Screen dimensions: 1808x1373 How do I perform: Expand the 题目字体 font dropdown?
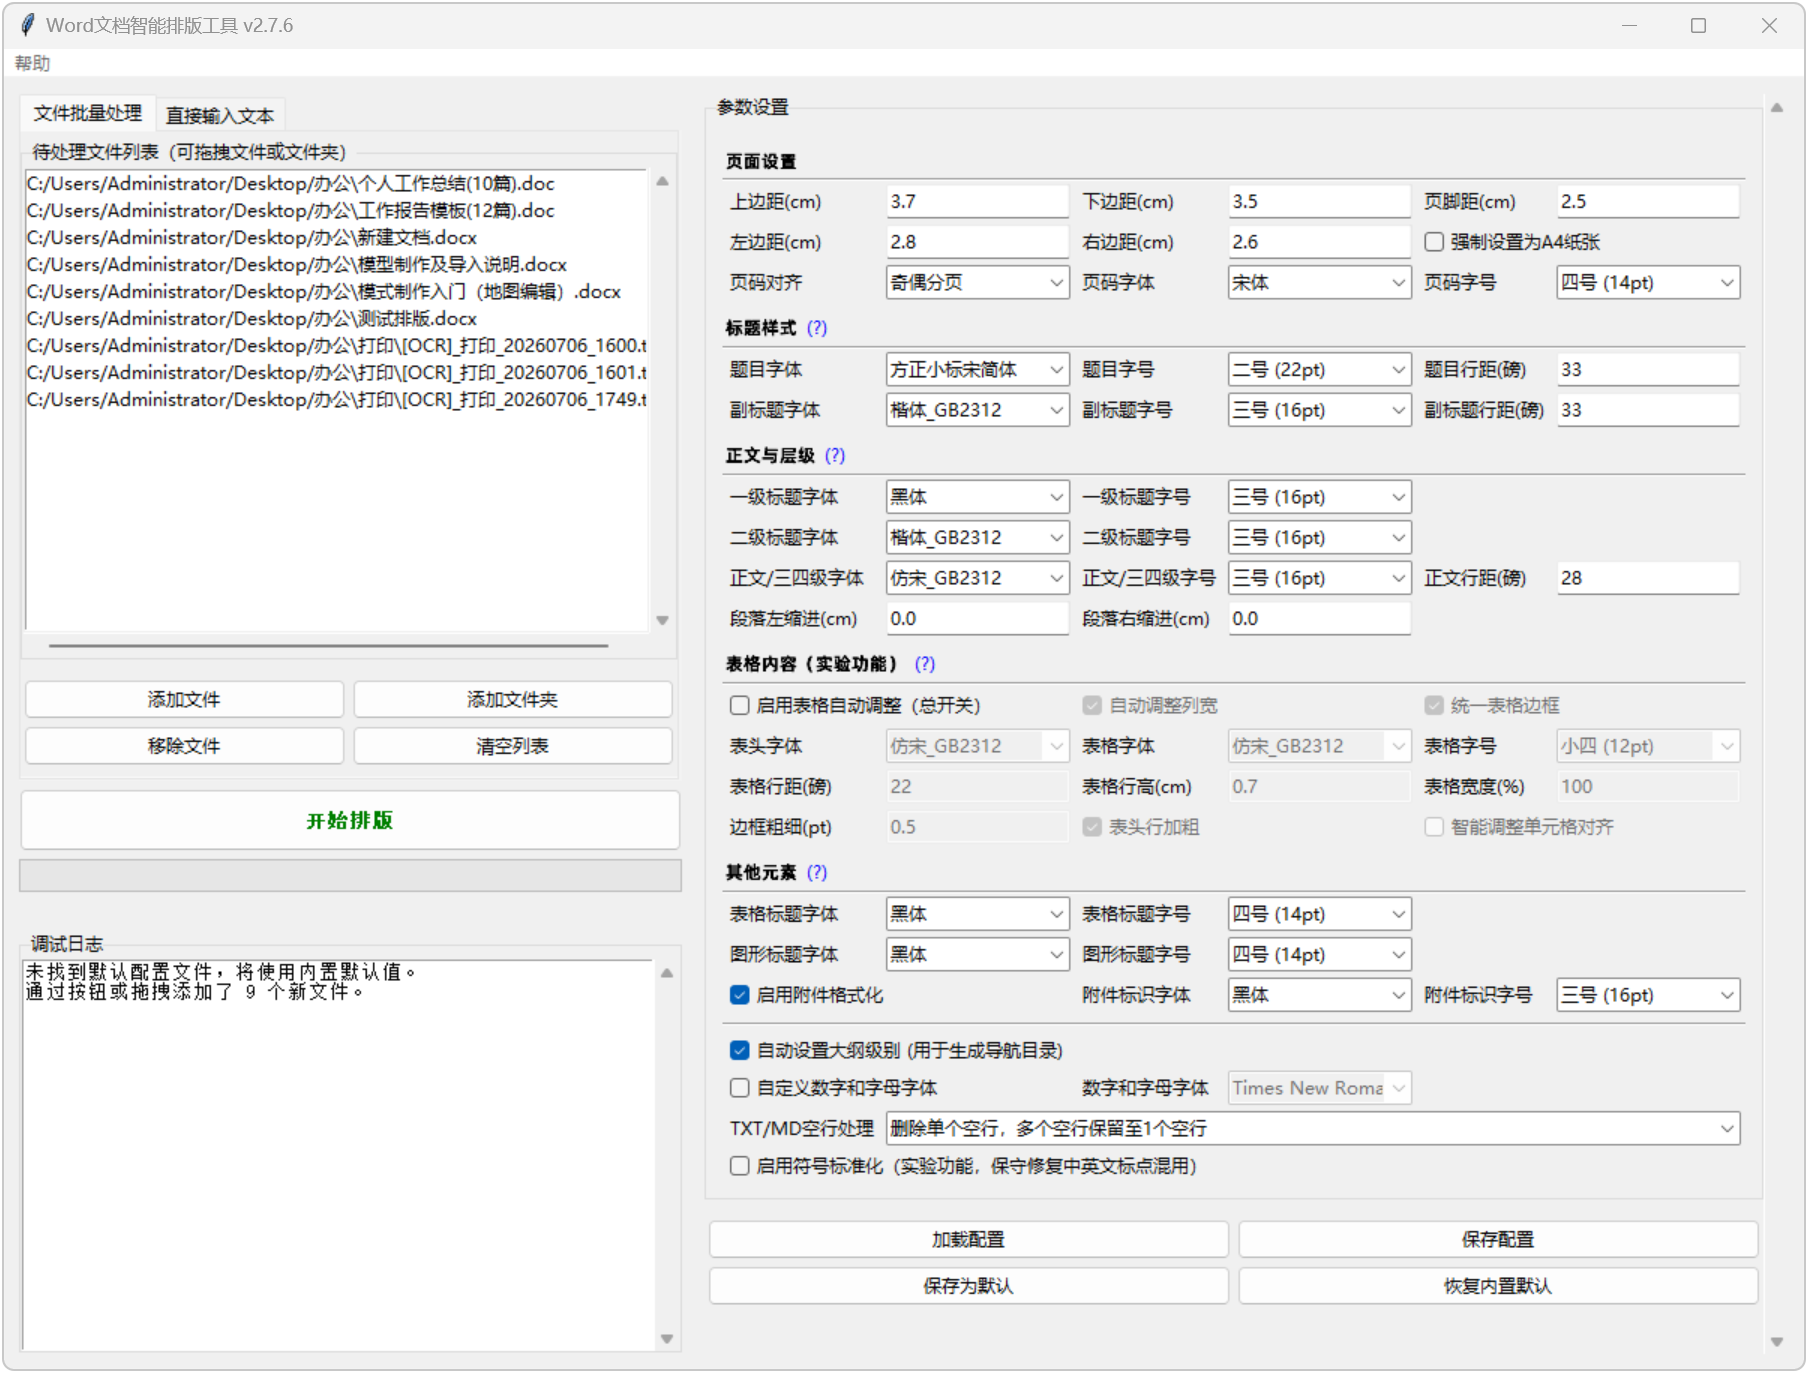point(977,370)
